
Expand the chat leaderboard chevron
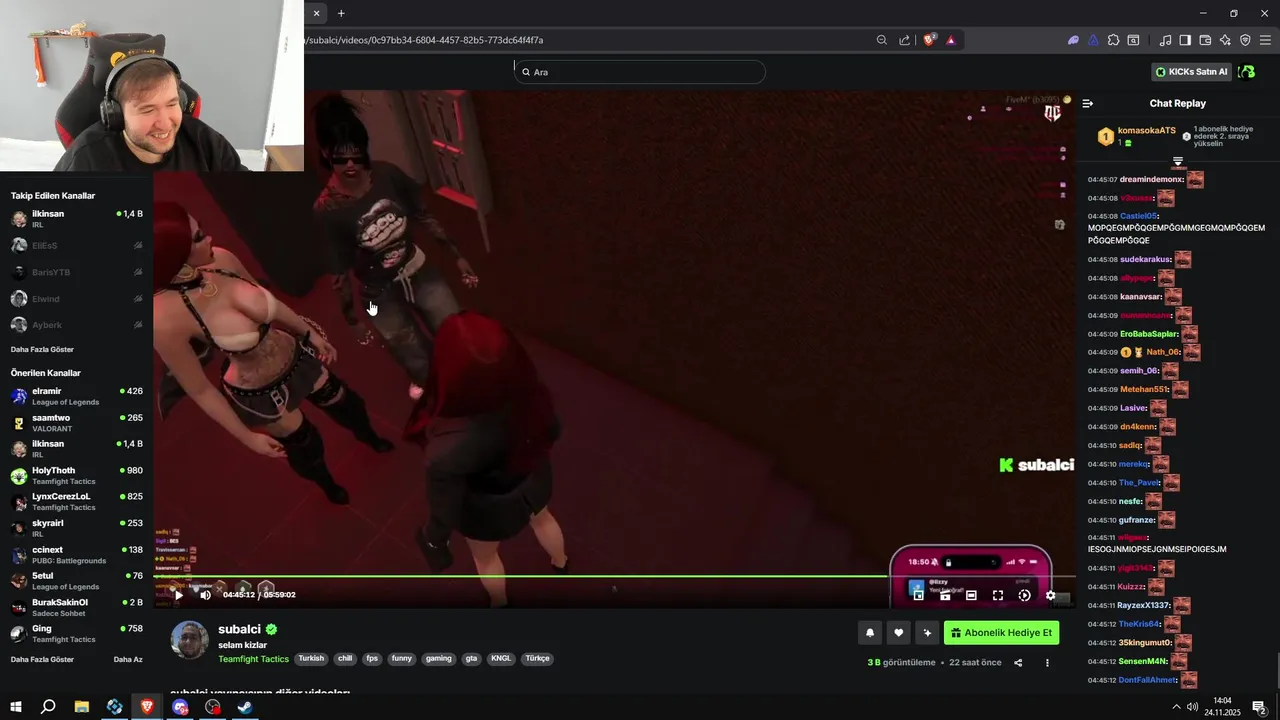1178,161
